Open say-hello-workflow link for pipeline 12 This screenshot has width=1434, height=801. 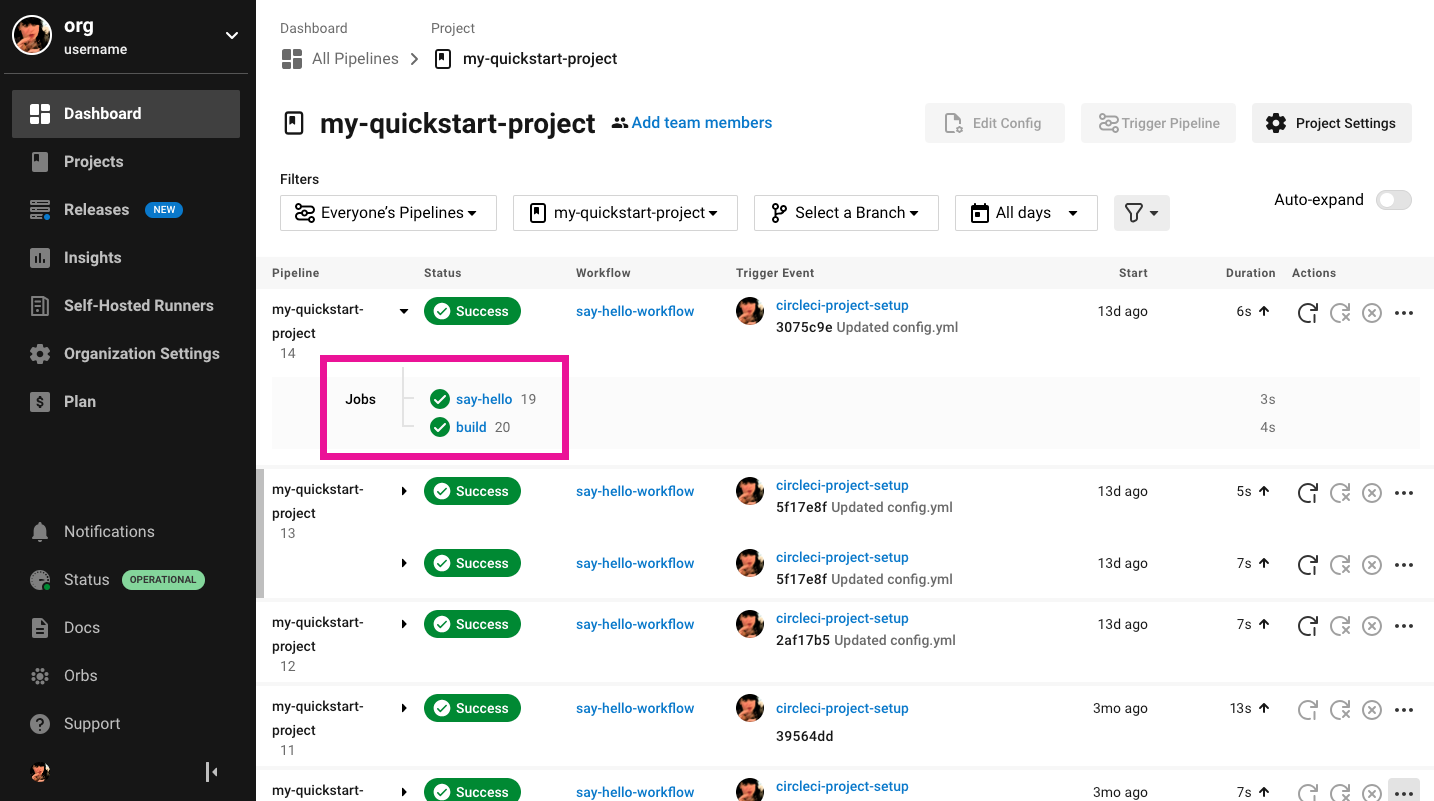[x=635, y=625]
